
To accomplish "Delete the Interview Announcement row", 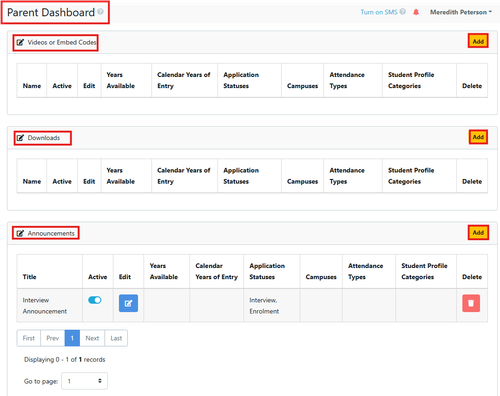I will coord(471,303).
